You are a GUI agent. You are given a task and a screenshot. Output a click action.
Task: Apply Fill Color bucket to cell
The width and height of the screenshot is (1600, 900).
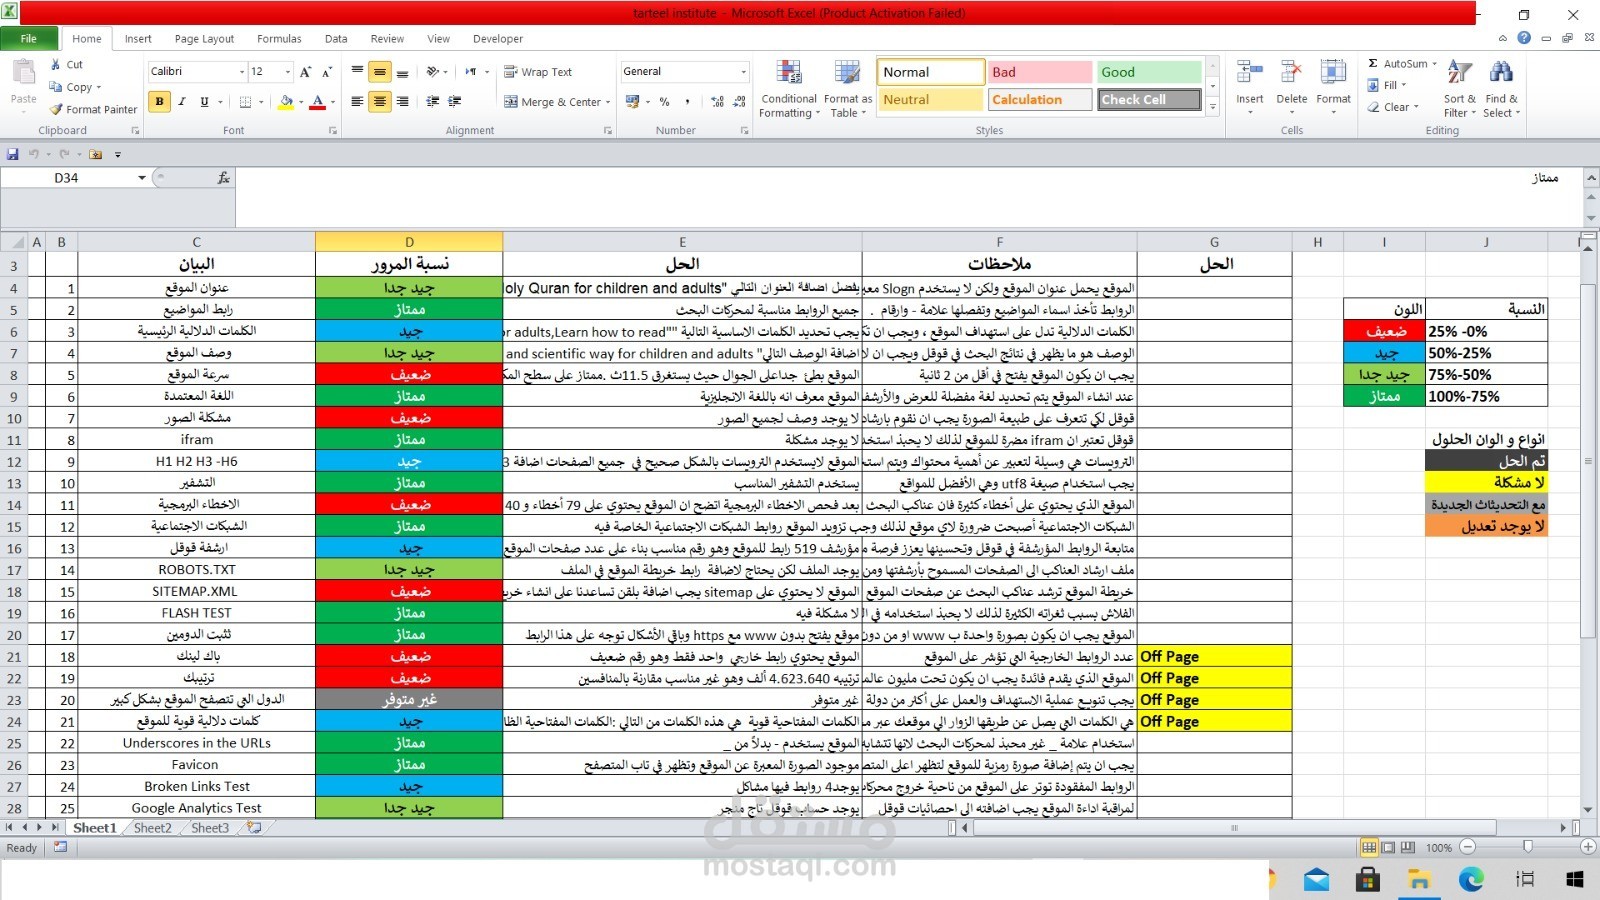286,101
